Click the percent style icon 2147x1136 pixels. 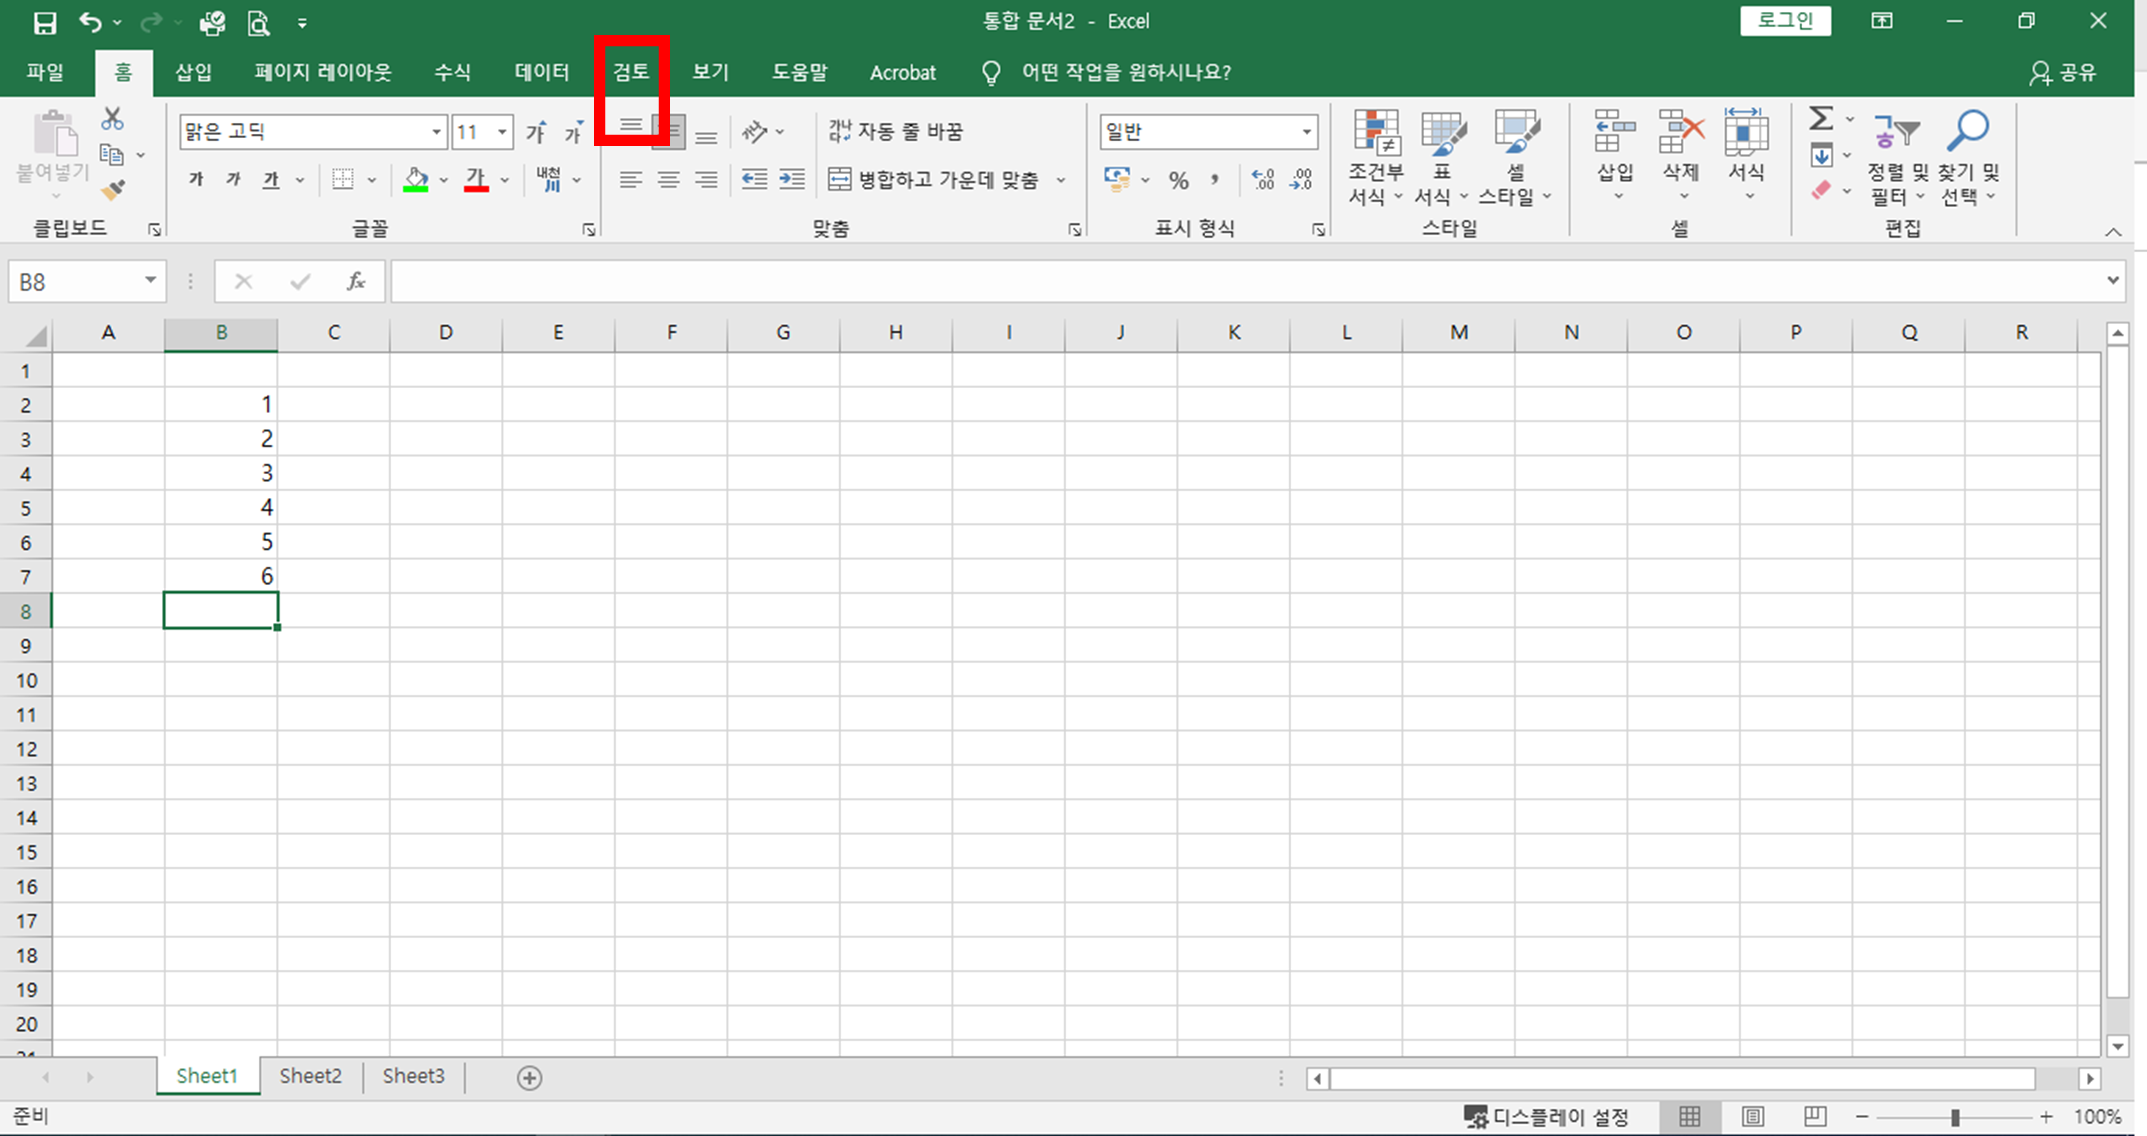[1179, 180]
